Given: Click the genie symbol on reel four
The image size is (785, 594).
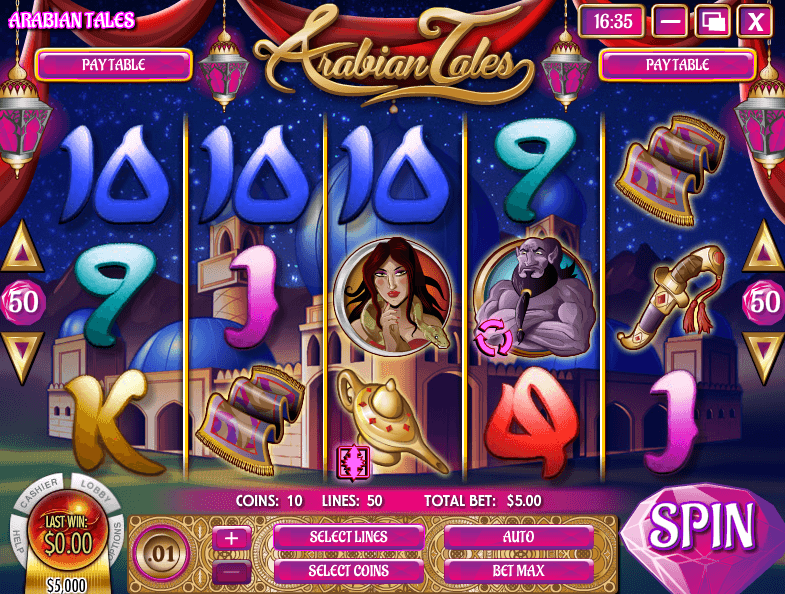Looking at the screenshot, I should [x=535, y=299].
